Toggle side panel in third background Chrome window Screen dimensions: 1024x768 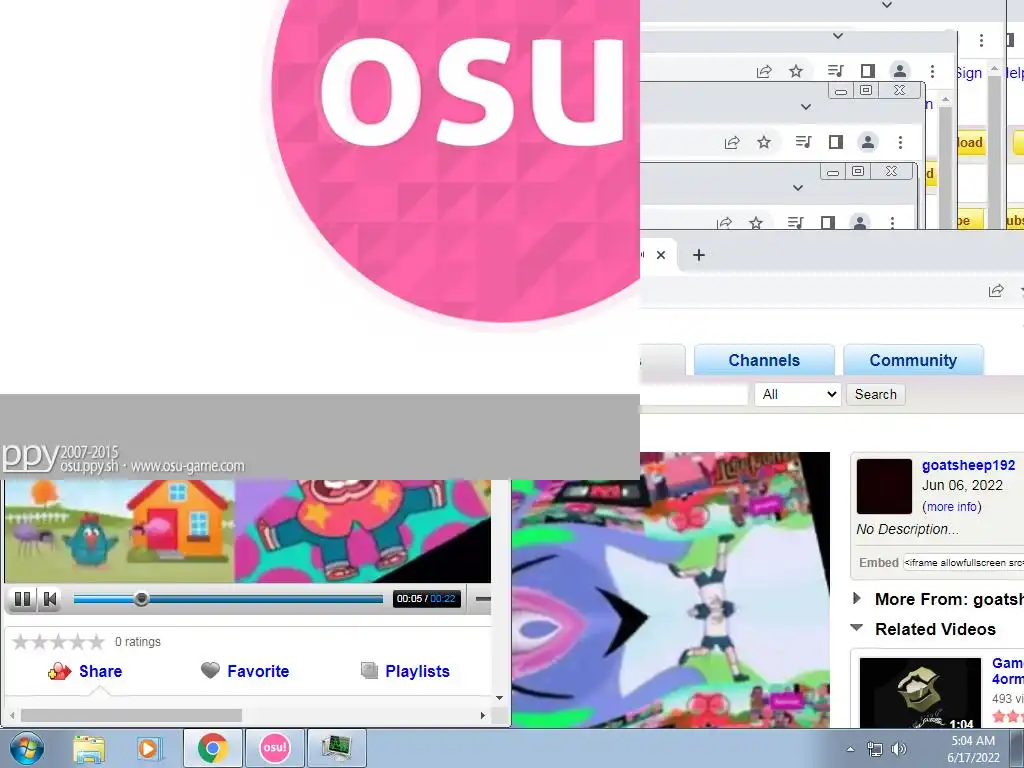[827, 223]
